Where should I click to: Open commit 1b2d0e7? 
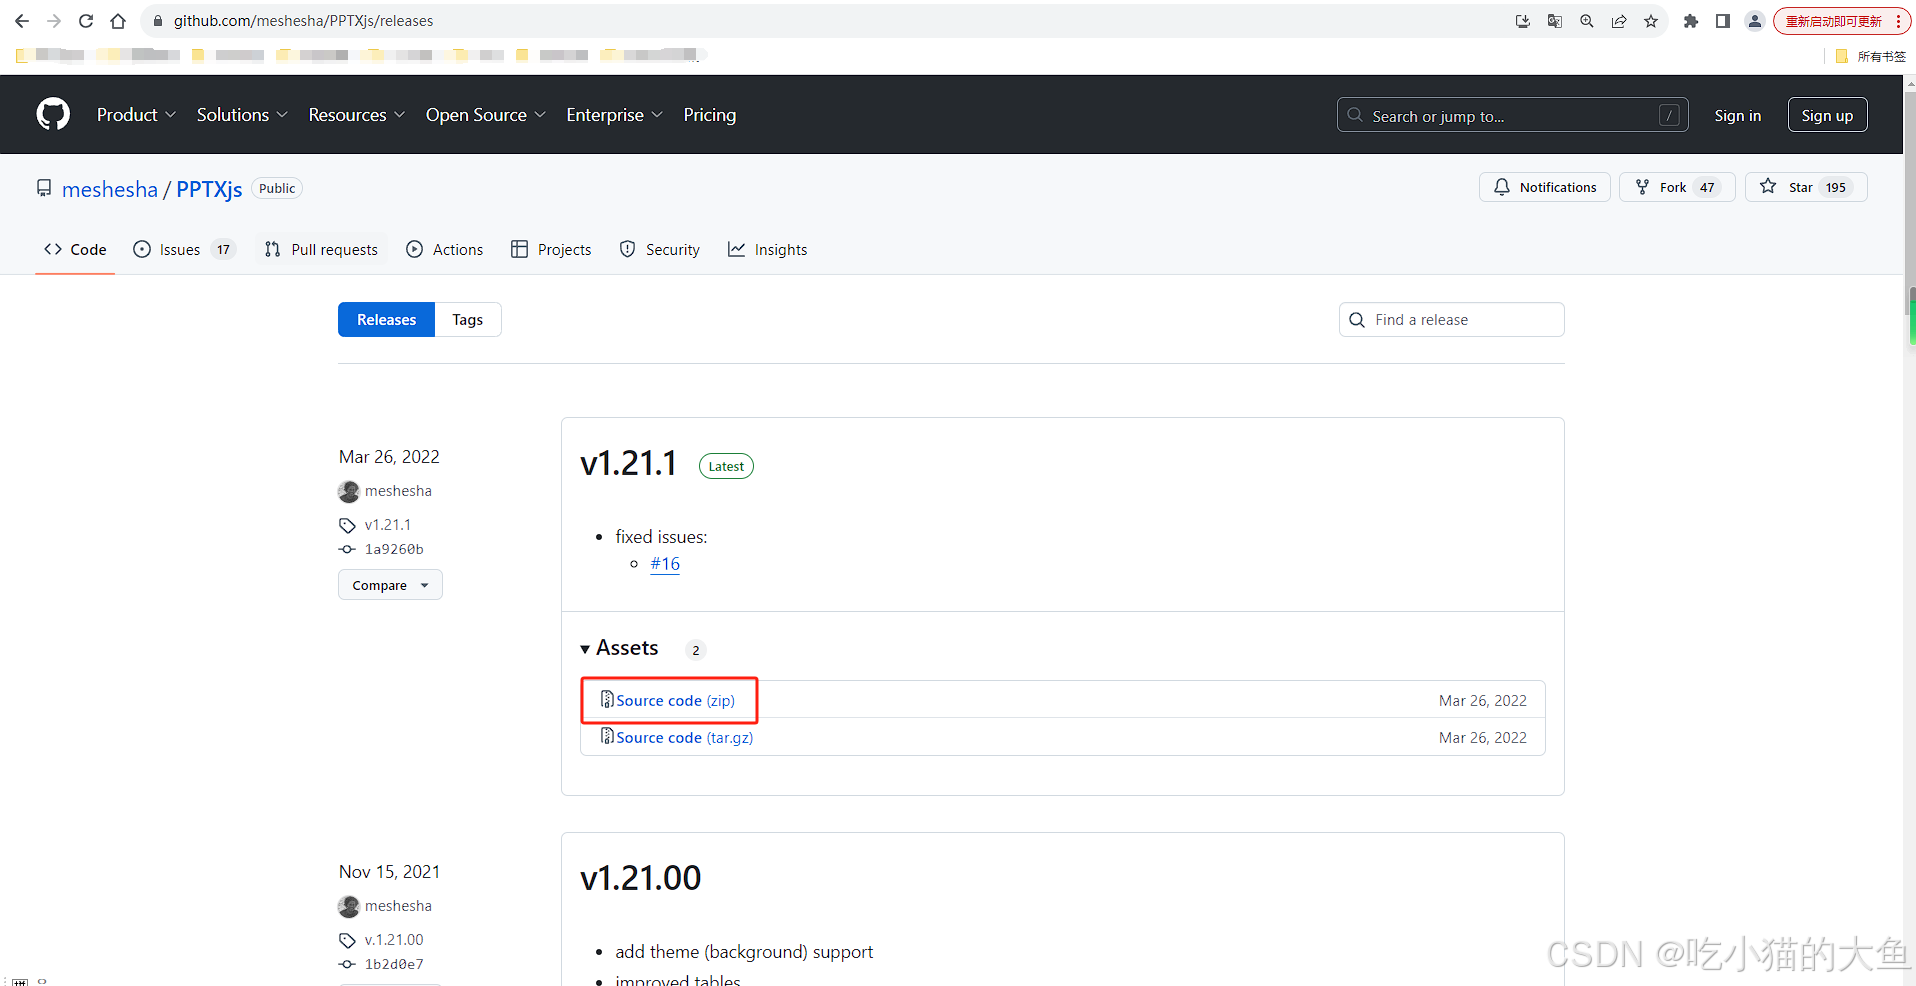394,964
